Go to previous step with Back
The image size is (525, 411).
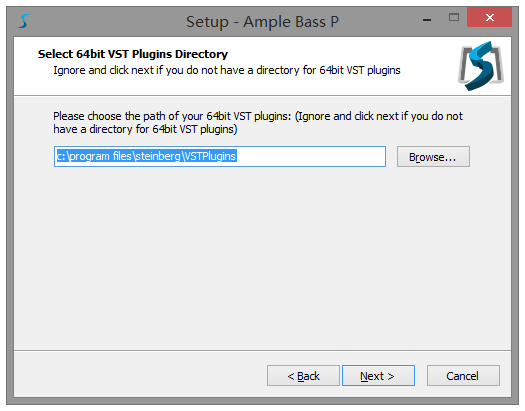303,376
